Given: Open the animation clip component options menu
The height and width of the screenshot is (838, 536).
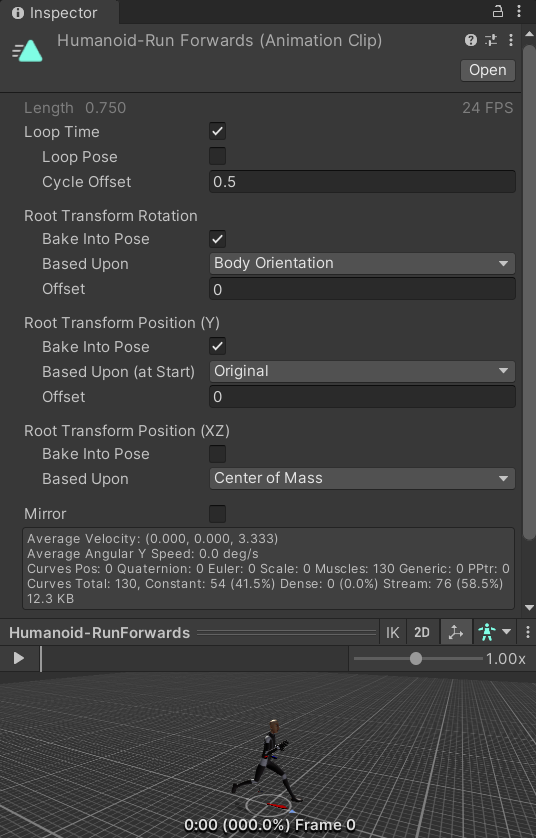Looking at the screenshot, I should (x=511, y=40).
